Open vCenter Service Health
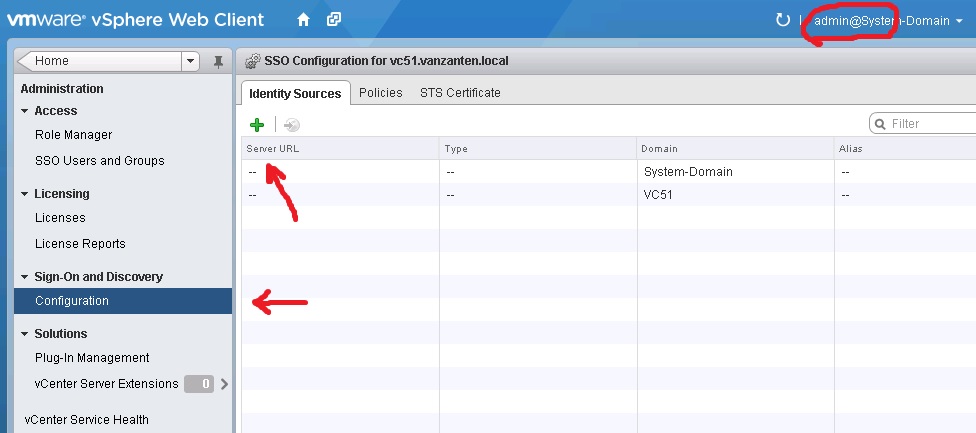 (x=87, y=420)
